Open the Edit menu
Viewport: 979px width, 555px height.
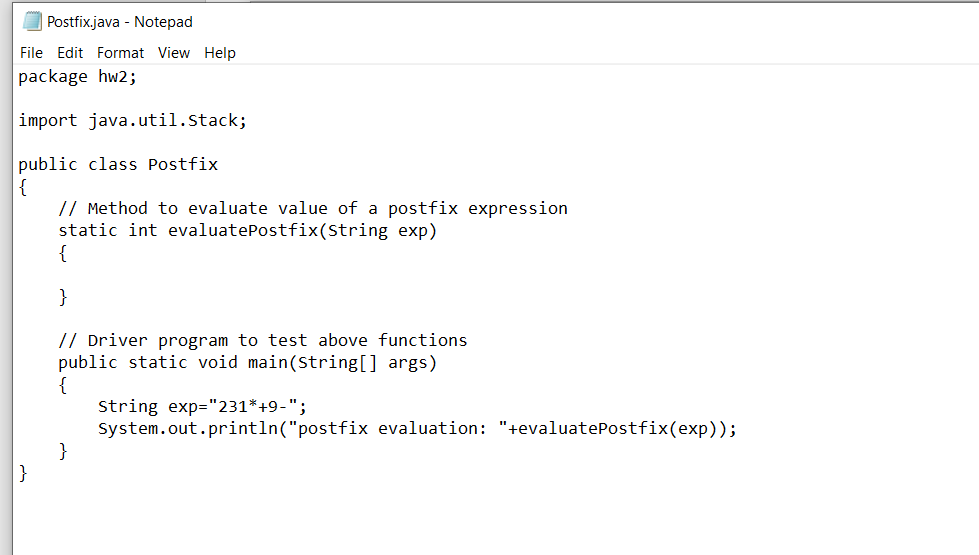70,53
